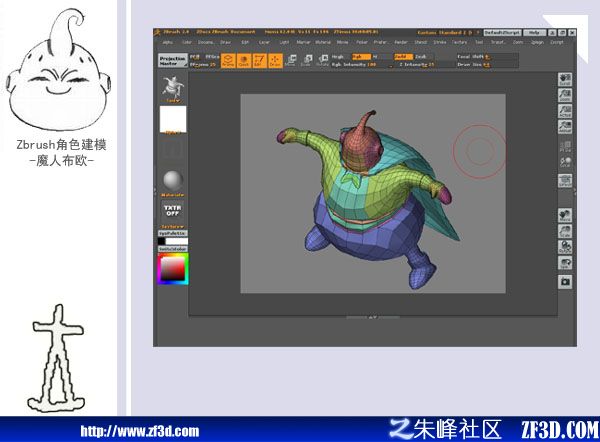Open the Layer menu
The width and height of the screenshot is (600, 442).
pyautogui.click(x=264, y=42)
